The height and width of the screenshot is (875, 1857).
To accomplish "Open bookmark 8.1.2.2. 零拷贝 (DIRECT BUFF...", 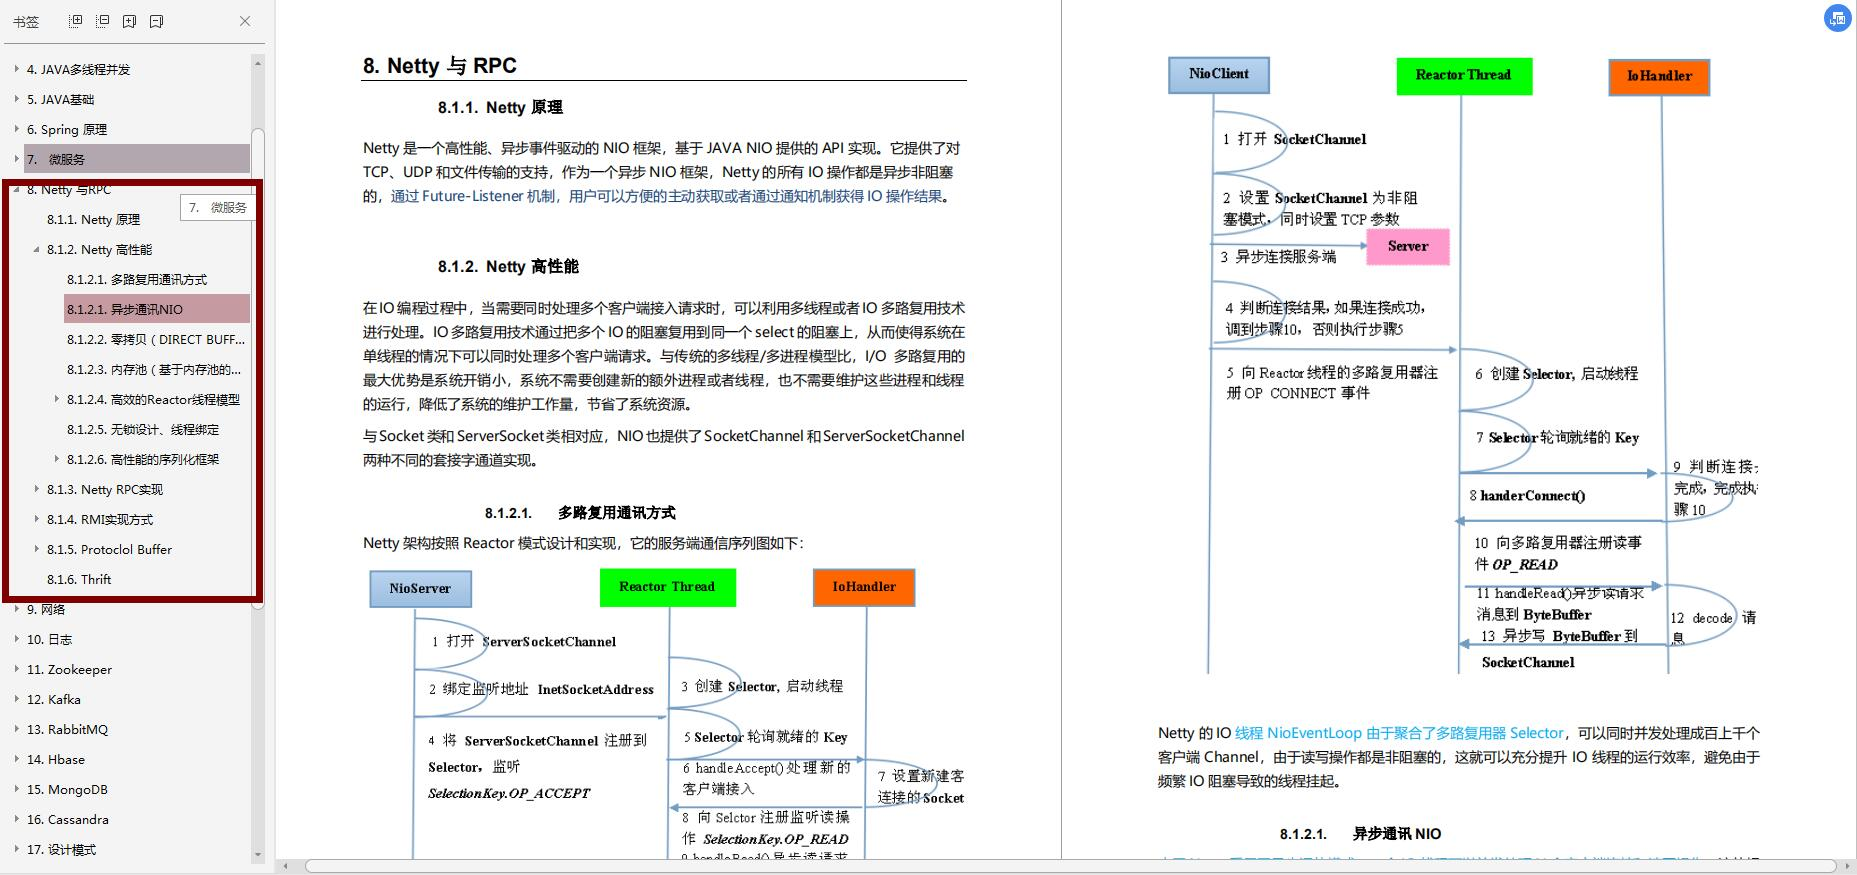I will pos(156,339).
